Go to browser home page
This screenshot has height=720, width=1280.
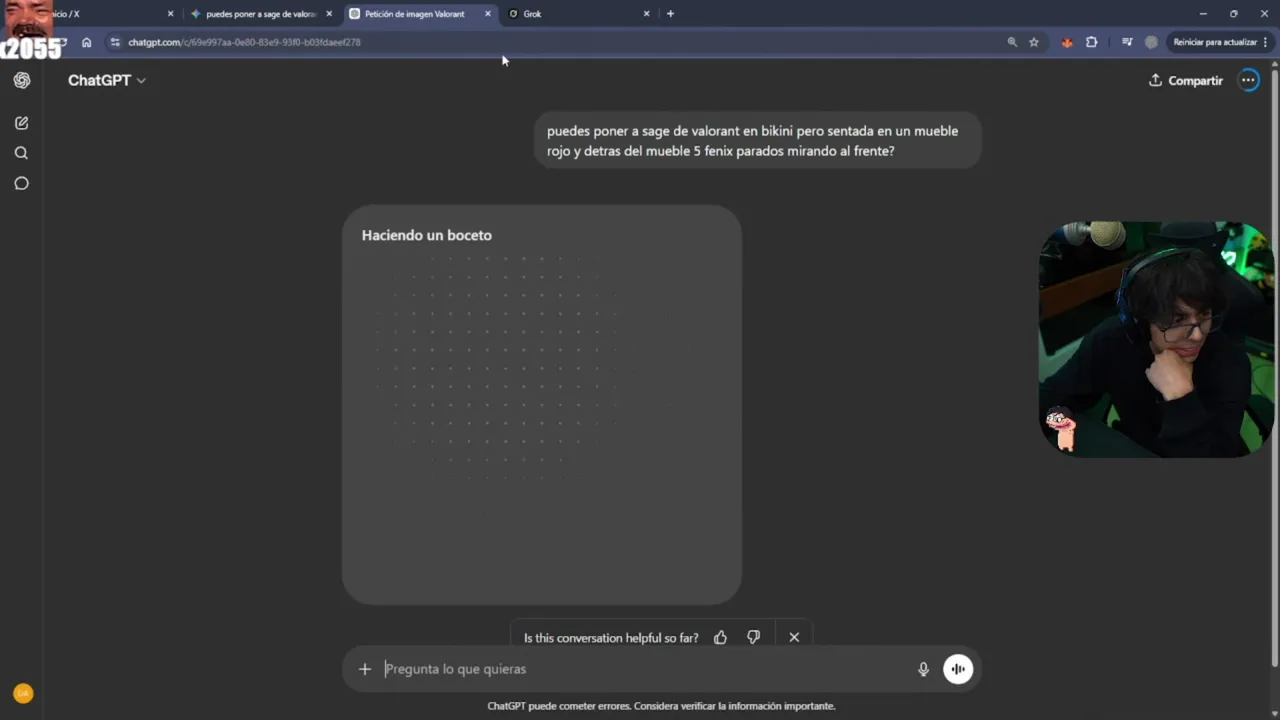(87, 42)
